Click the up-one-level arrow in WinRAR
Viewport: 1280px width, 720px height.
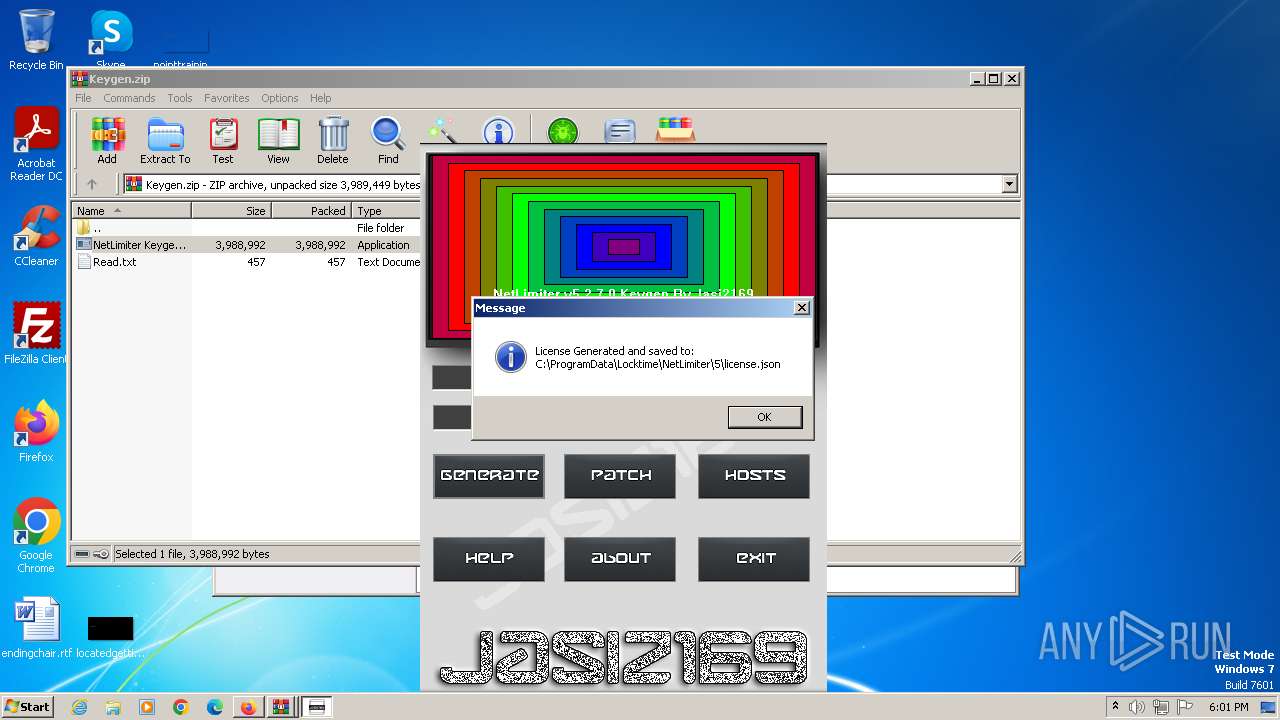pyautogui.click(x=92, y=184)
